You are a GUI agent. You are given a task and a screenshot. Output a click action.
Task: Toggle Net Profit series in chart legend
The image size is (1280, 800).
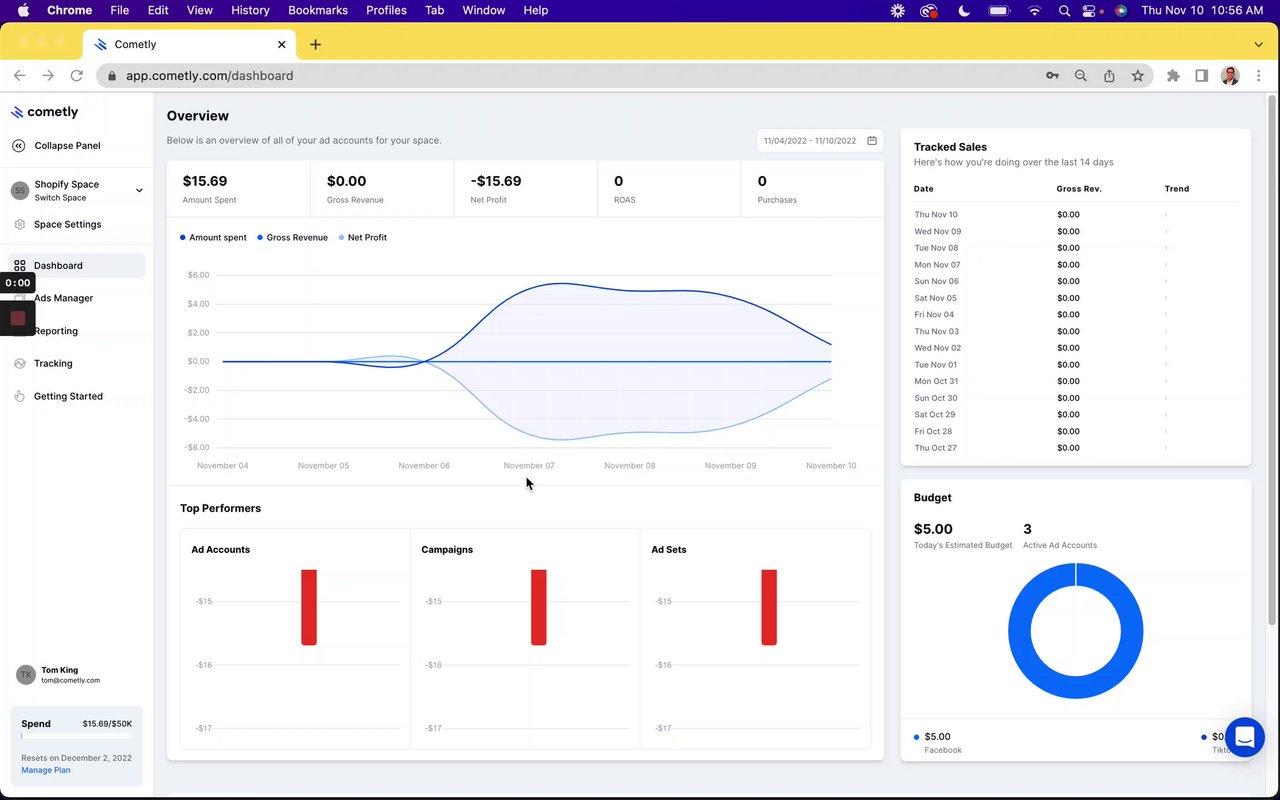[x=363, y=238]
